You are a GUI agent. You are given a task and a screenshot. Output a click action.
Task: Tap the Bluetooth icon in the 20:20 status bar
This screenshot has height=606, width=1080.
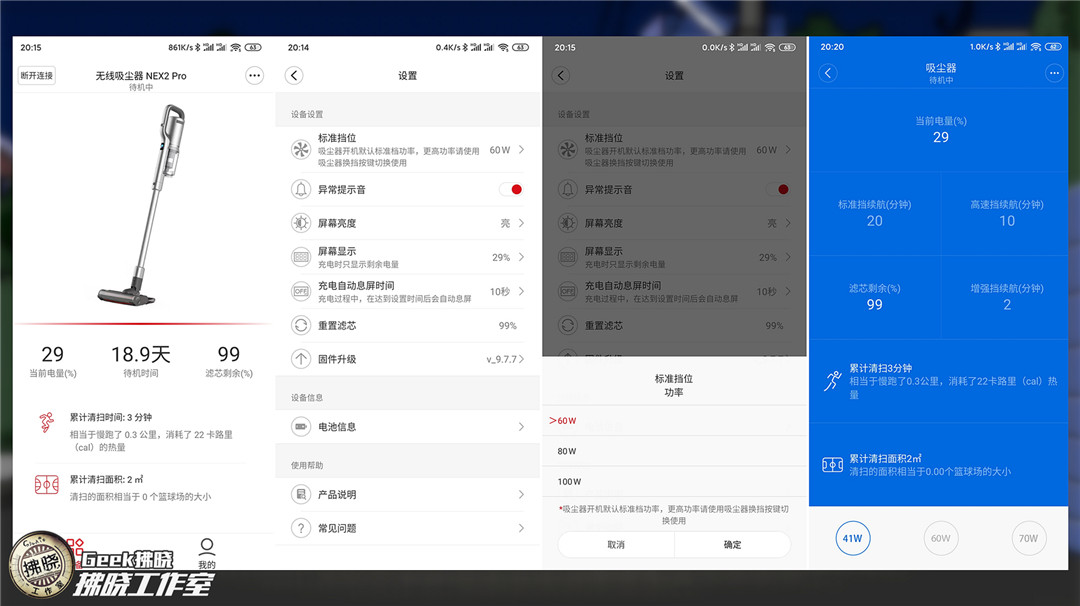point(998,47)
